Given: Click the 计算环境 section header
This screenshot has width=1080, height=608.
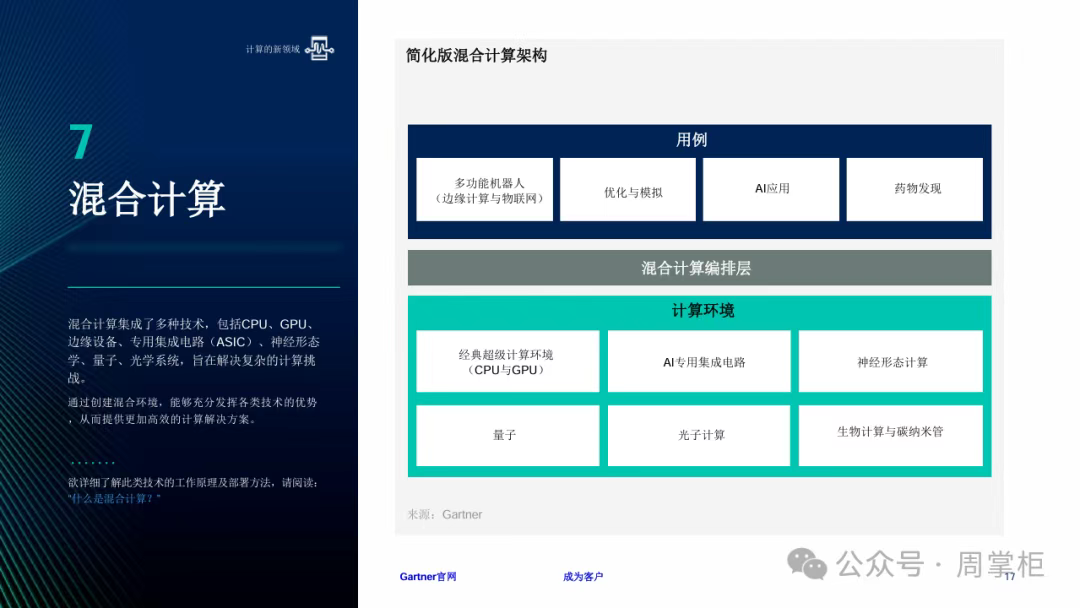Looking at the screenshot, I should 701,311.
